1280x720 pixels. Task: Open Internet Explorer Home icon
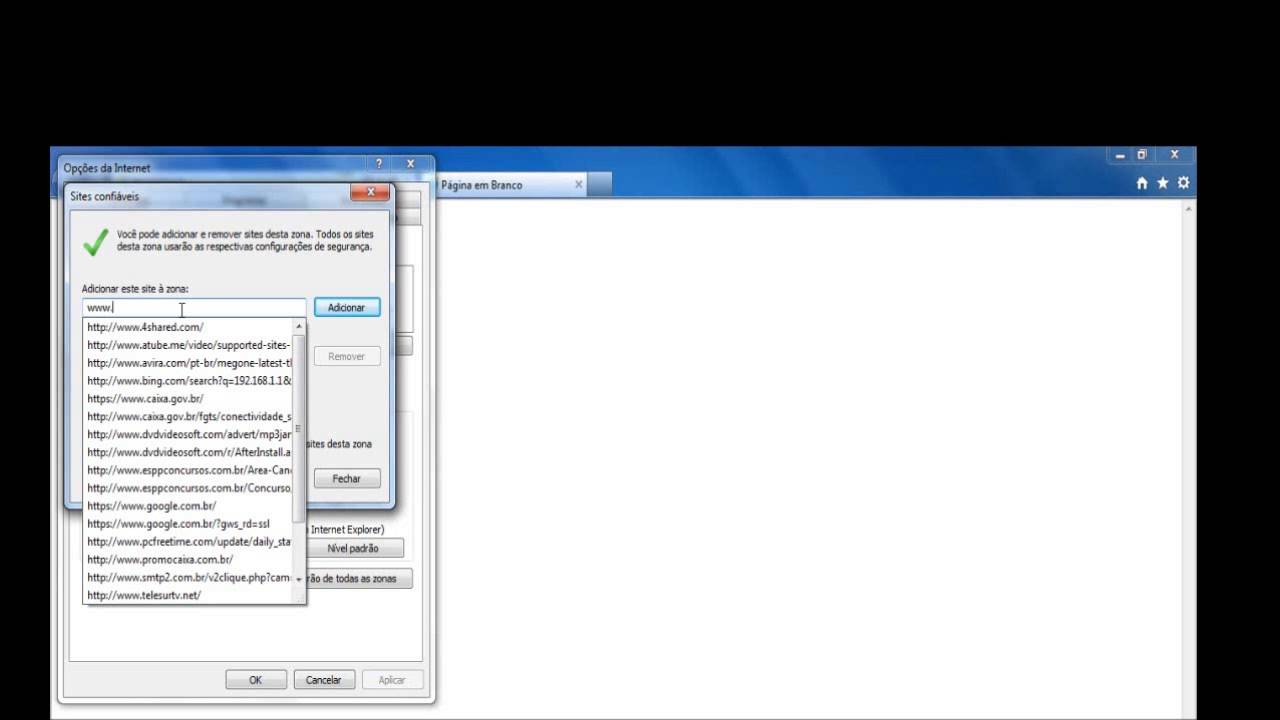click(x=1142, y=183)
